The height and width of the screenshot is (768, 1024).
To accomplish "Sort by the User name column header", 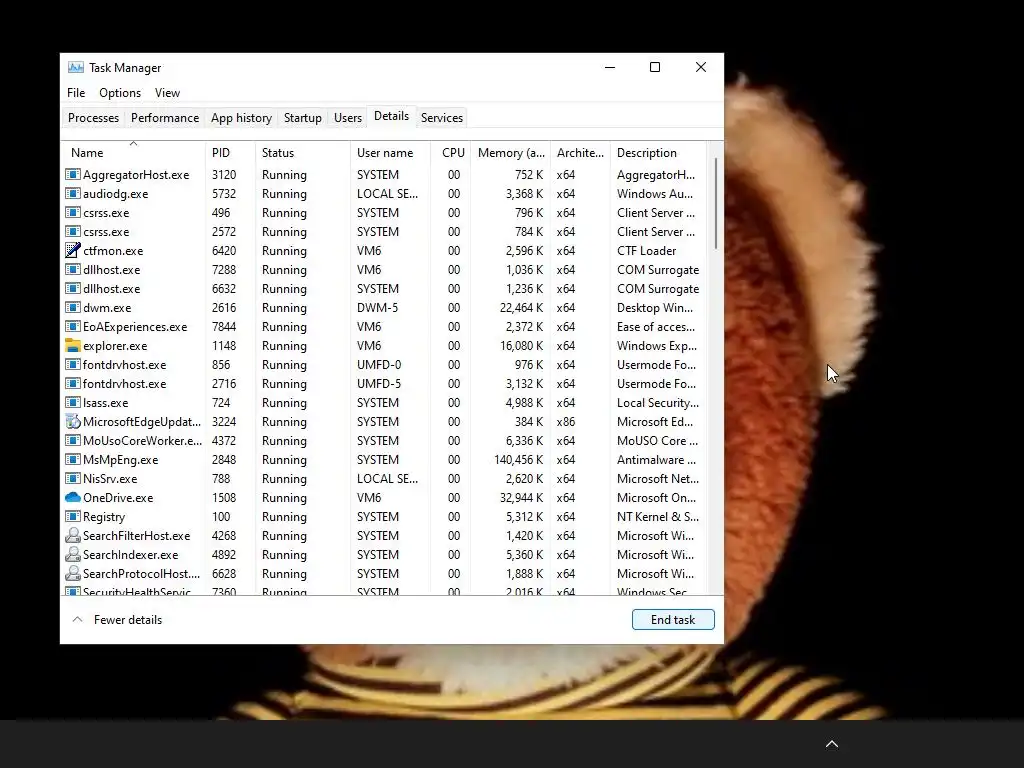I will click(x=390, y=152).
